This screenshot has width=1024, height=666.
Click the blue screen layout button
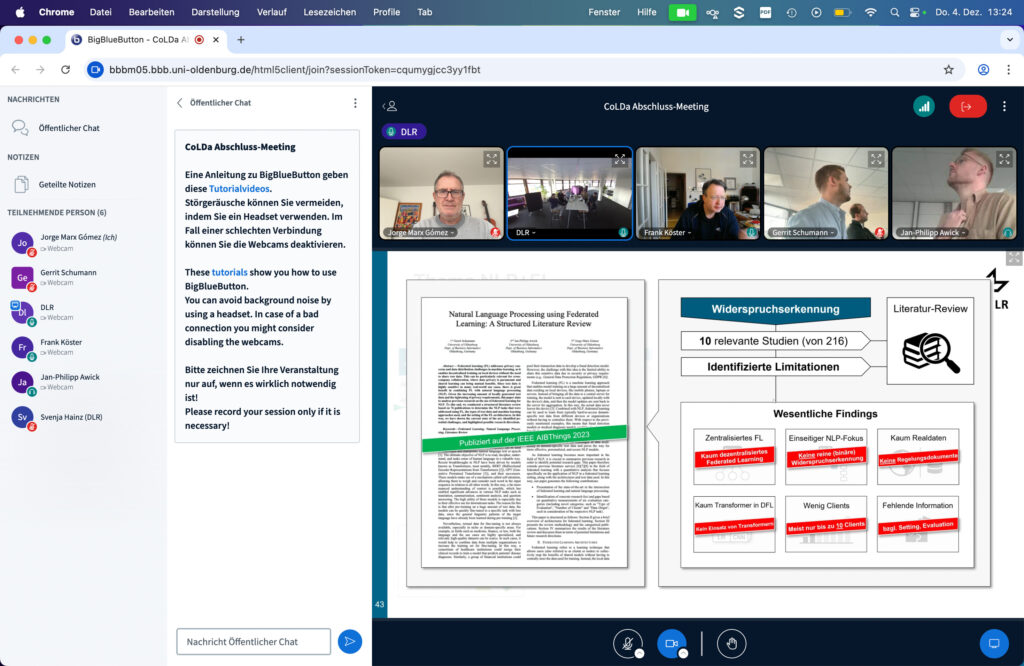(x=993, y=643)
